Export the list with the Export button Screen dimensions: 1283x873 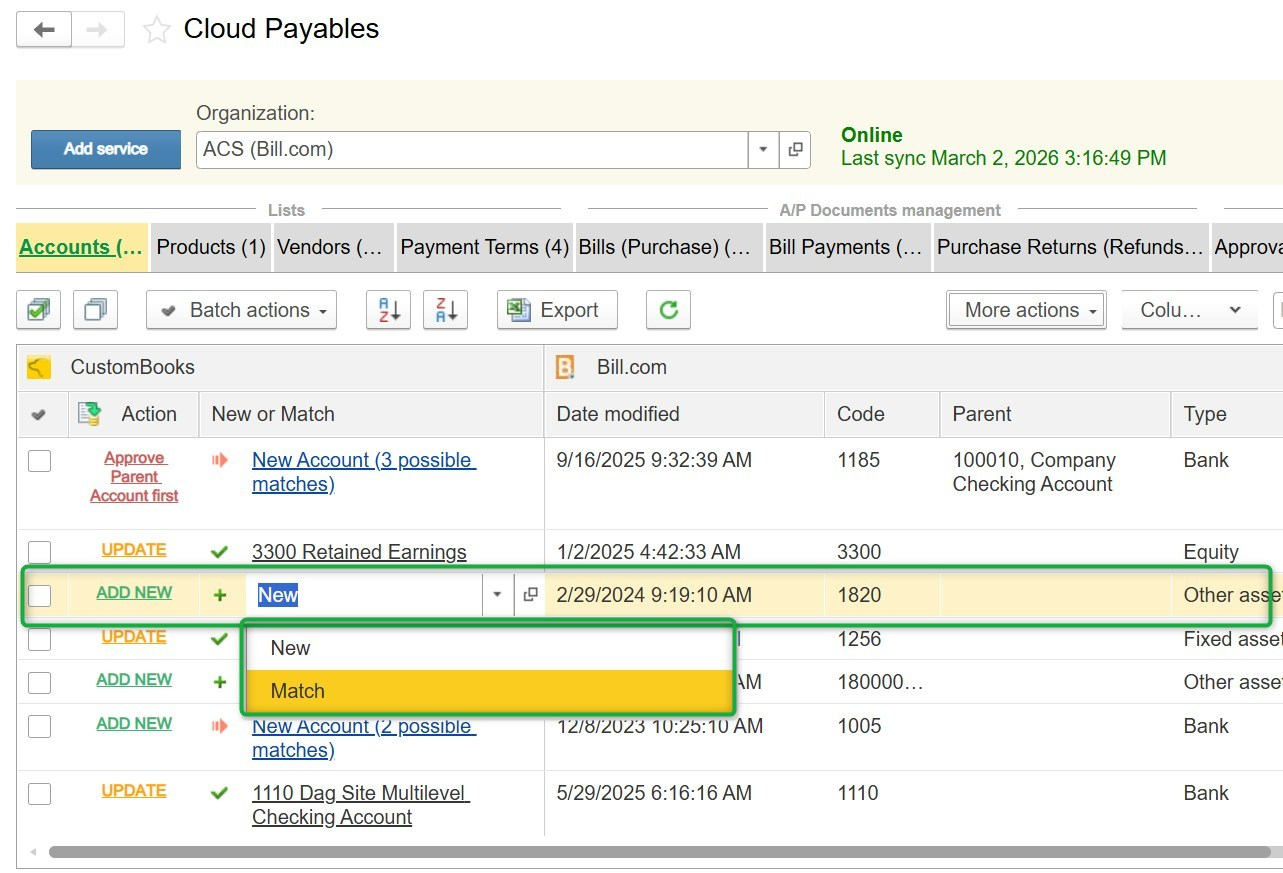pyautogui.click(x=557, y=310)
